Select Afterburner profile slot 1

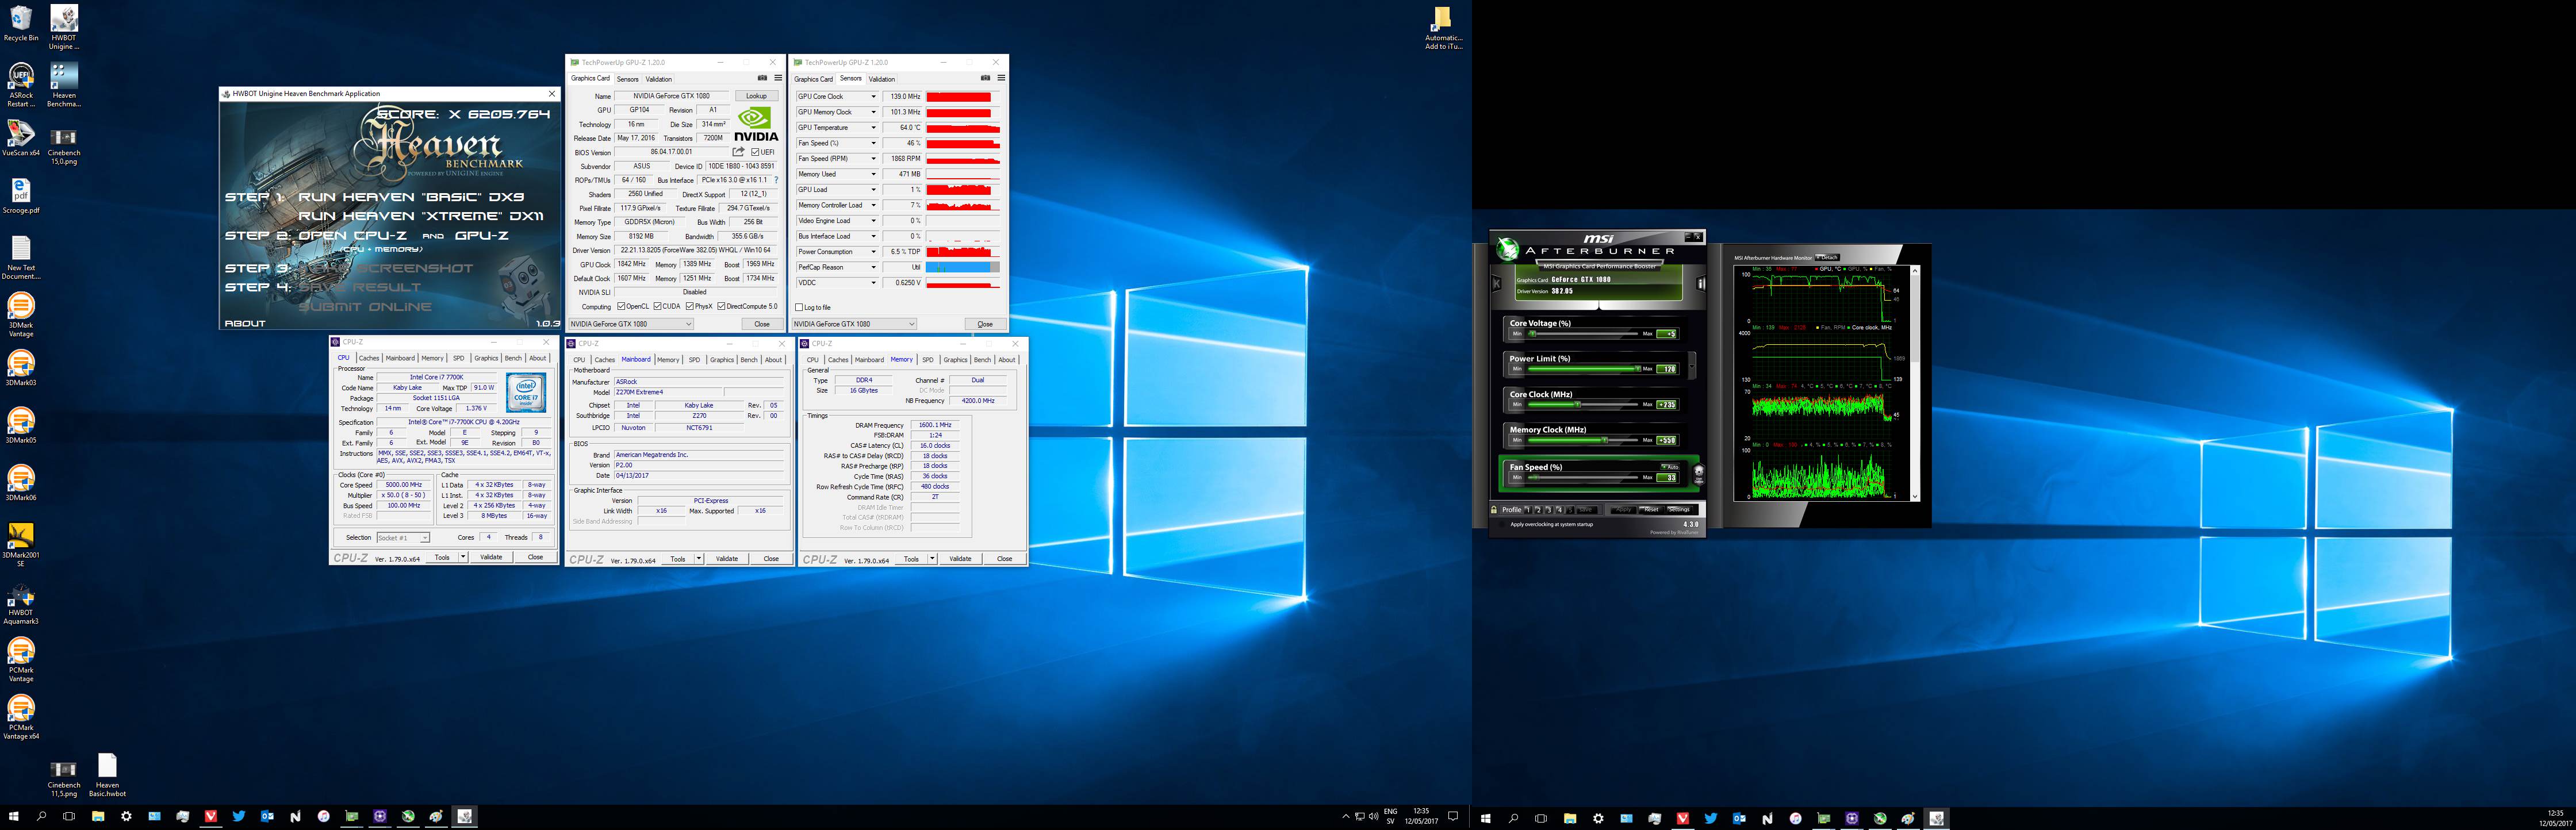pos(1527,510)
